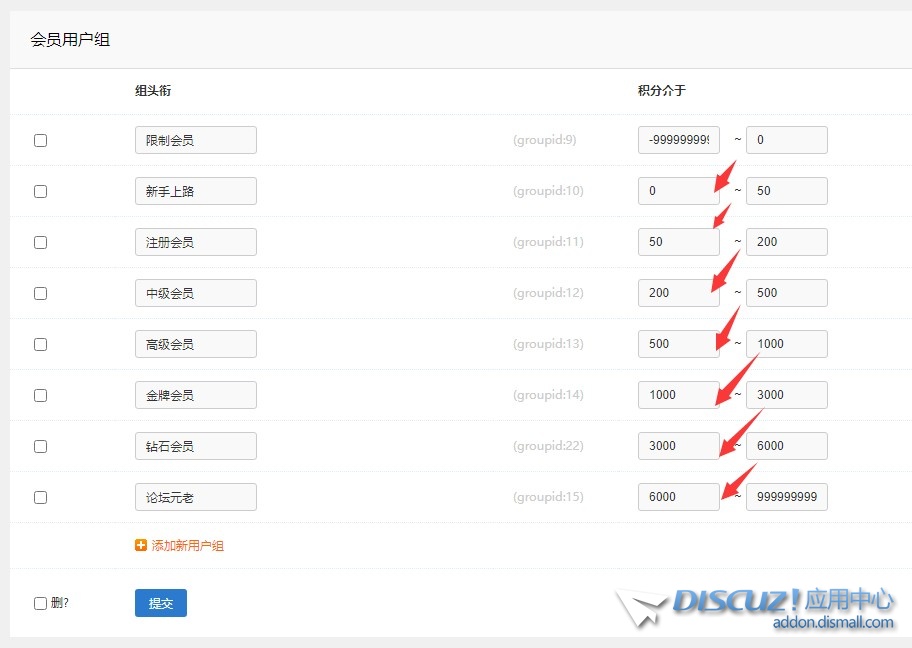Select the 注册会员 row checkbox

point(40,242)
